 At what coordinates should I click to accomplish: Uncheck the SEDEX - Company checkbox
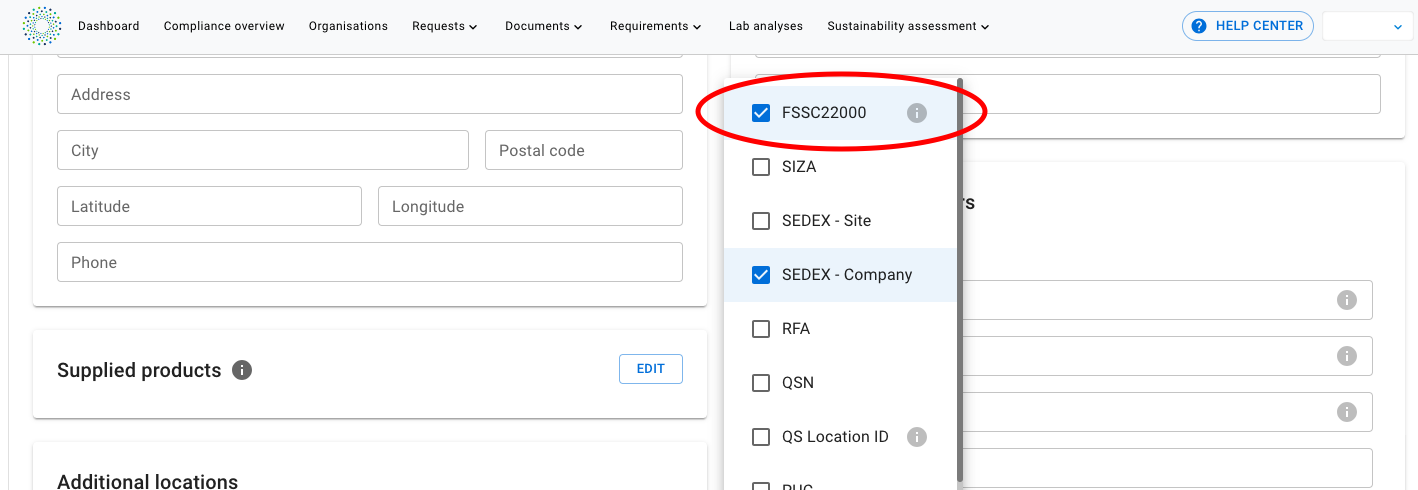click(x=761, y=275)
